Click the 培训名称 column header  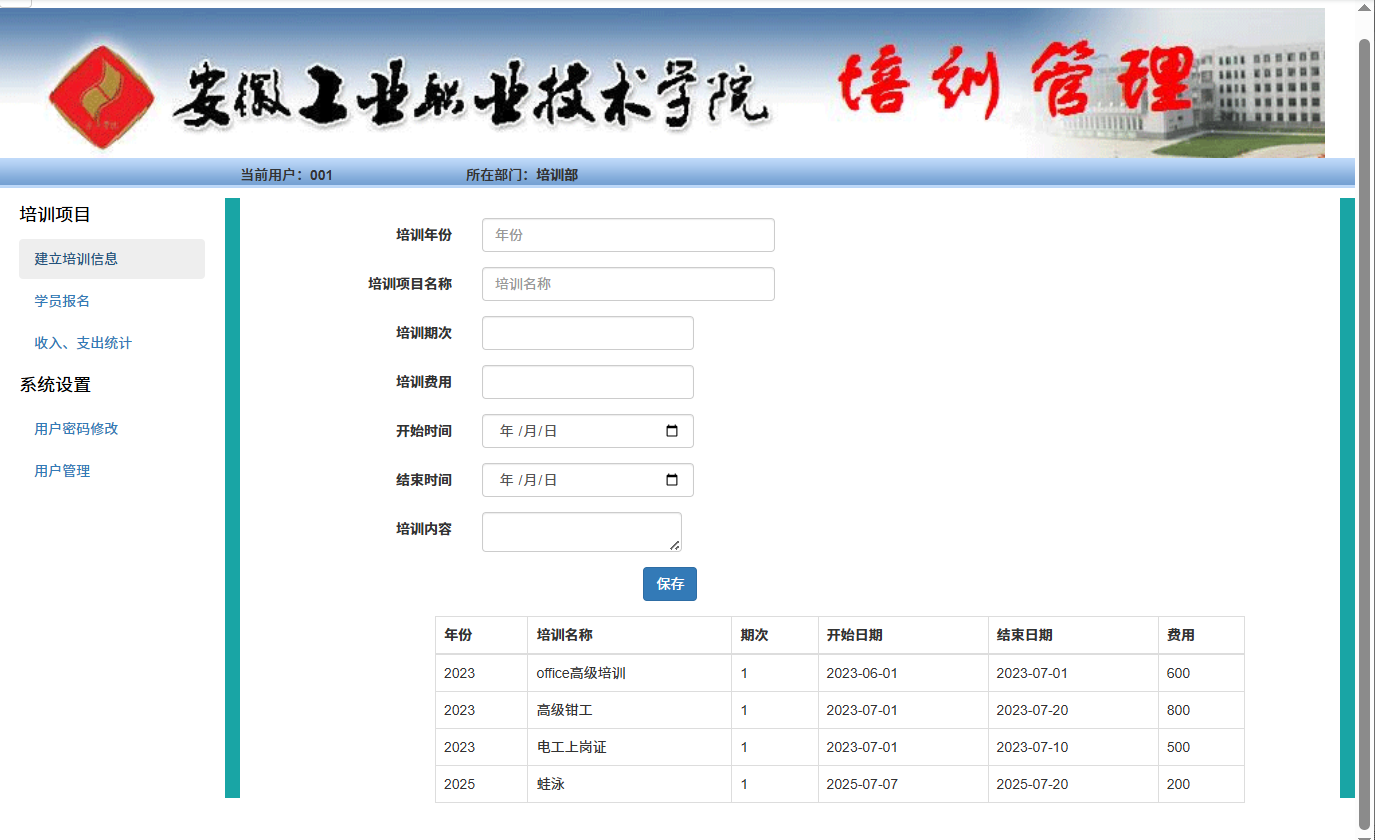[565, 635]
